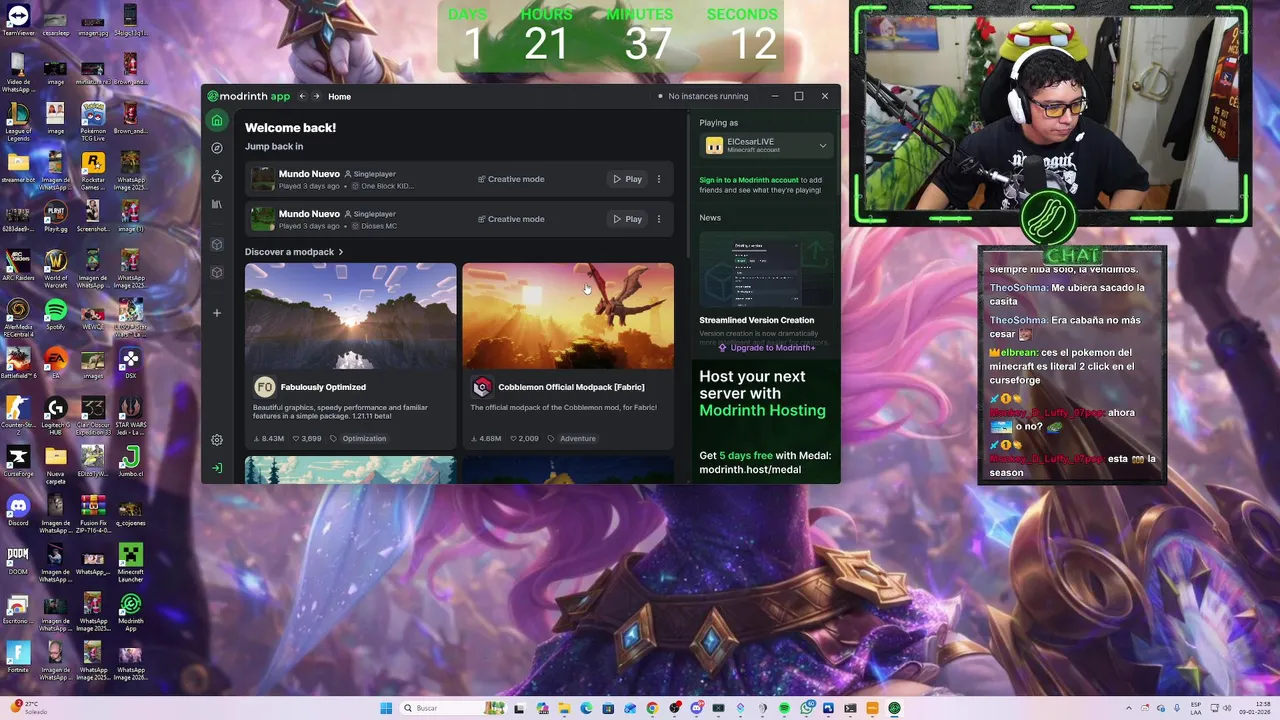
Task: Open EA desktop shortcut
Action: (55, 363)
